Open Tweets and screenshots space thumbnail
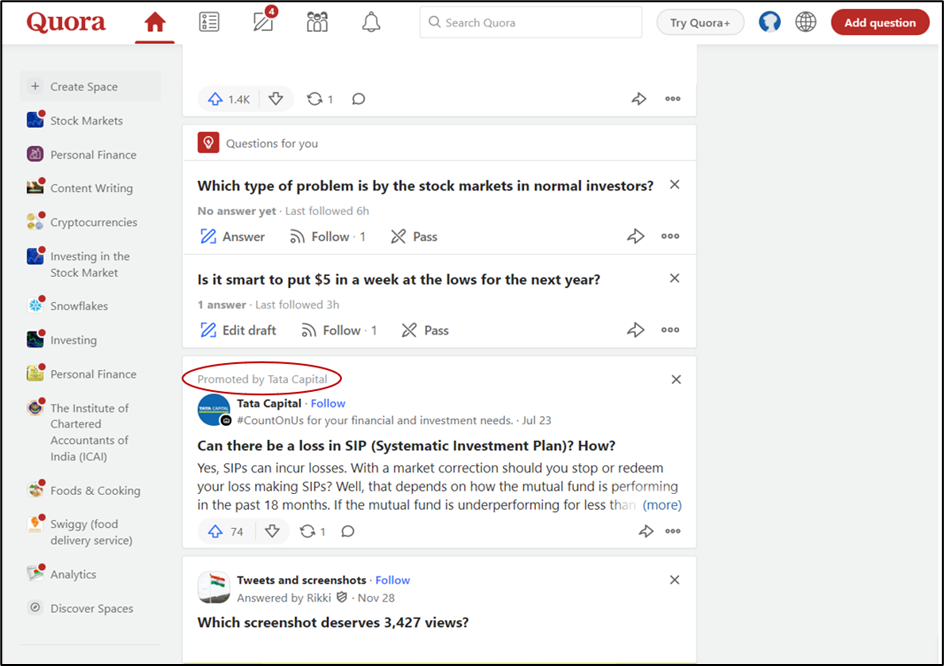The height and width of the screenshot is (666, 944). [214, 588]
